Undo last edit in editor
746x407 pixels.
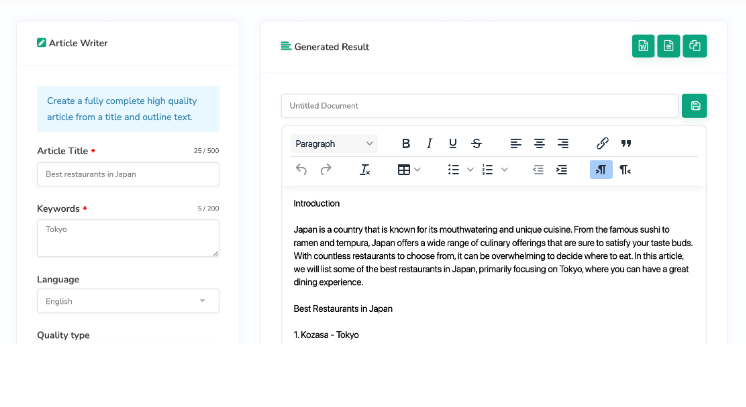pos(301,169)
